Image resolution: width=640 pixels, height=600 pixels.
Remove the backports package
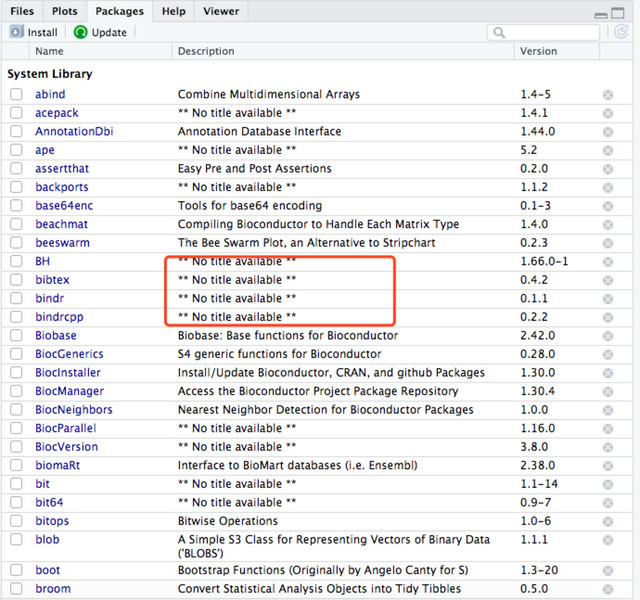608,188
